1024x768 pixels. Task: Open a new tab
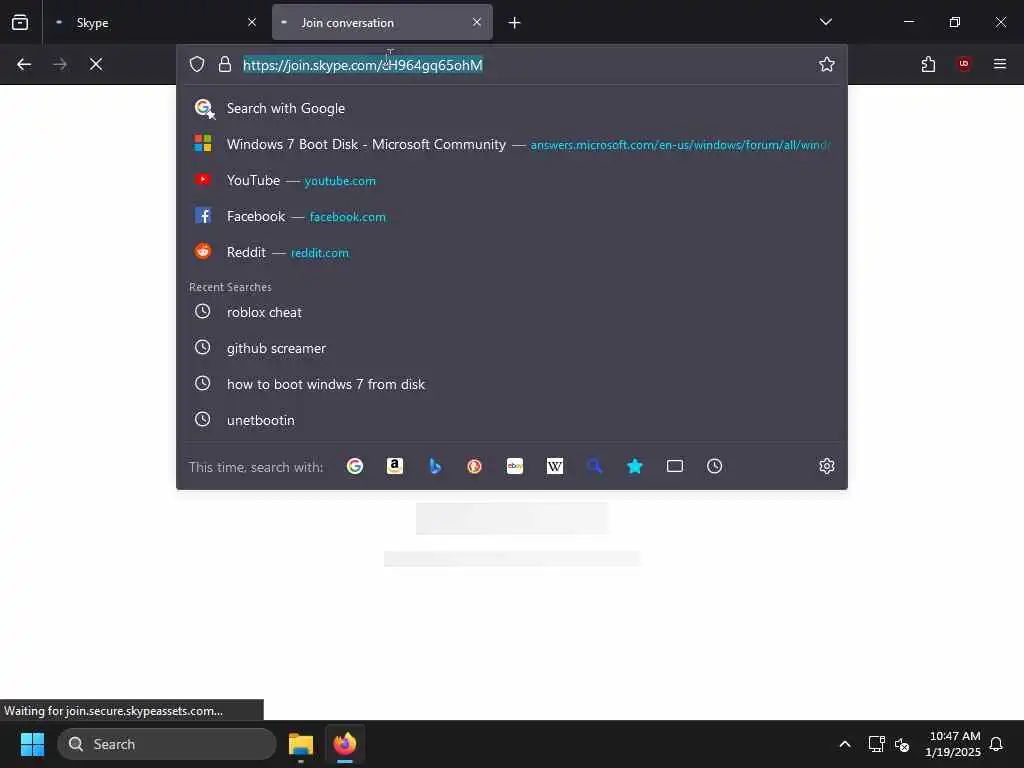click(x=515, y=22)
